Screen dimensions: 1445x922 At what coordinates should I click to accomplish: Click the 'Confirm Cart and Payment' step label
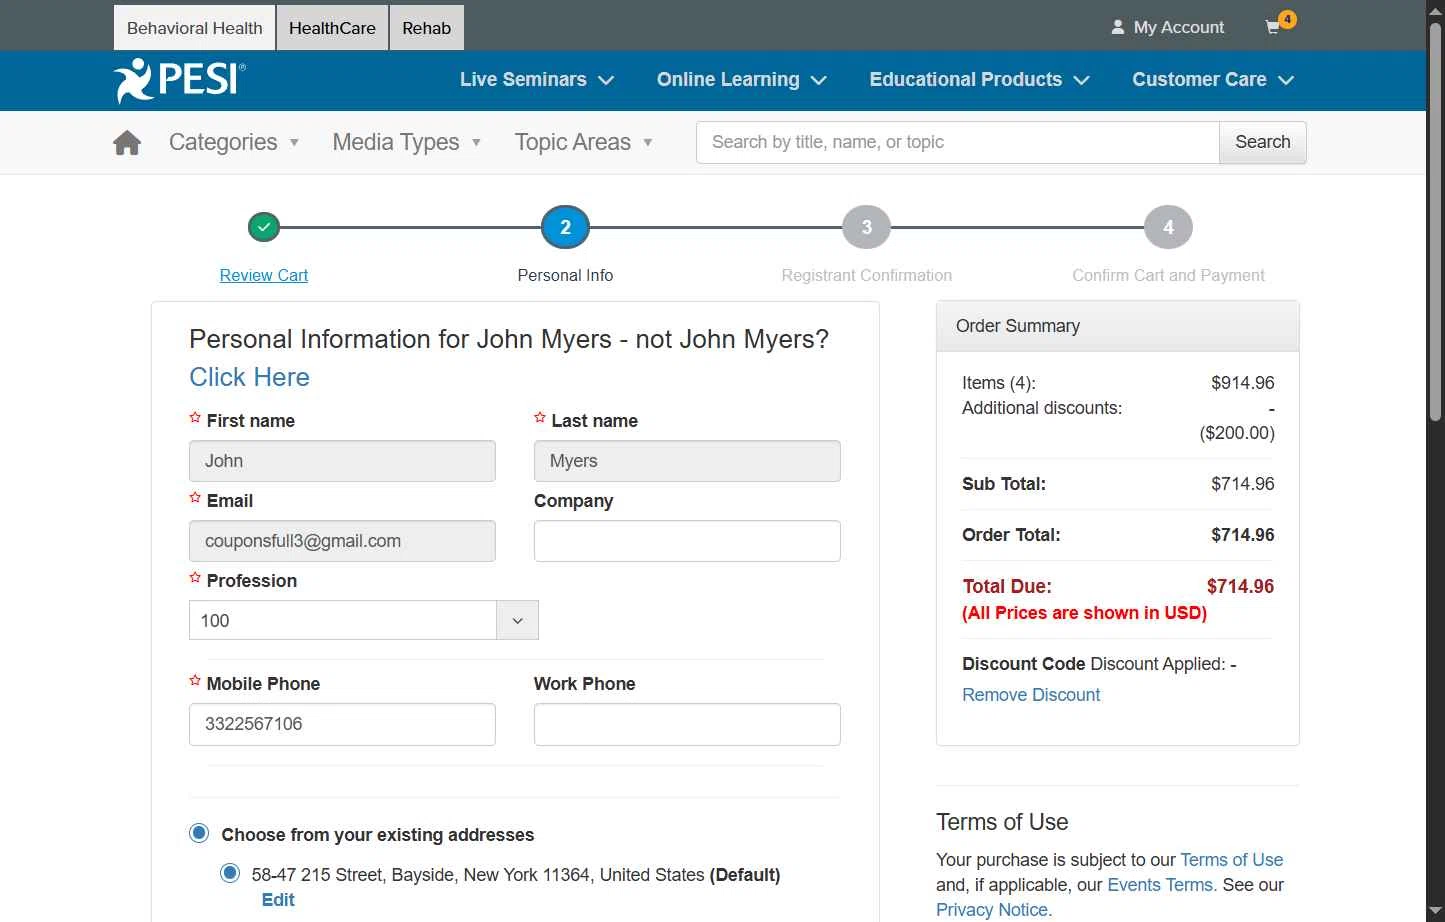click(1168, 275)
